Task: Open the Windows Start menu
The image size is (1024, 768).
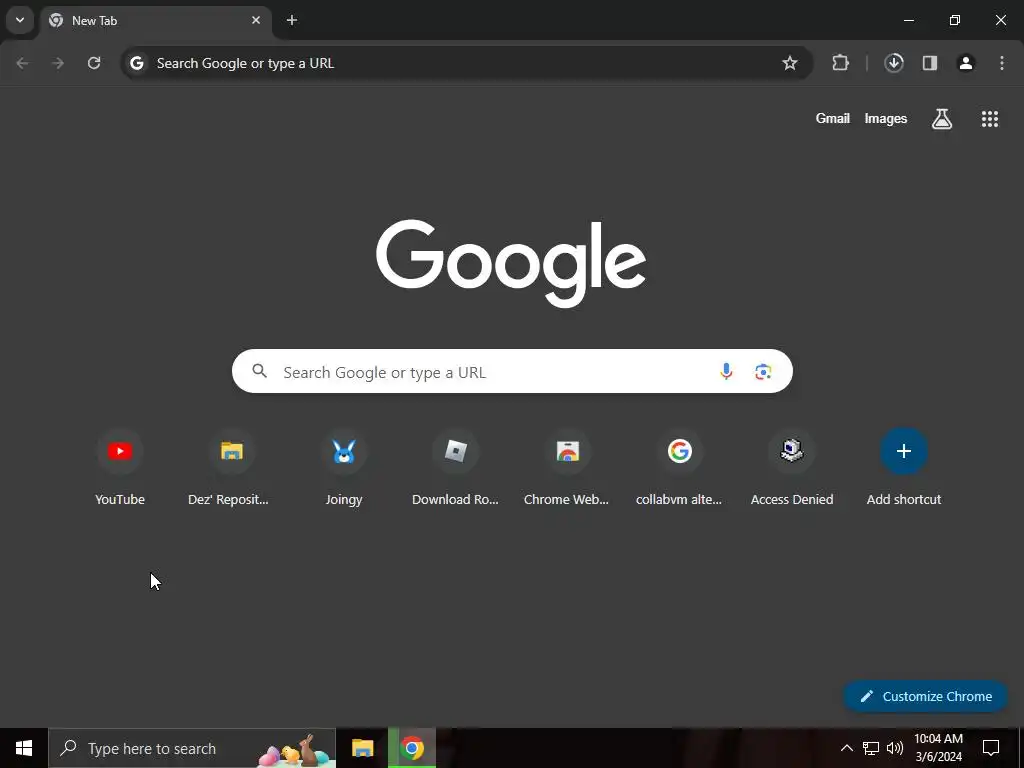Action: (x=24, y=748)
